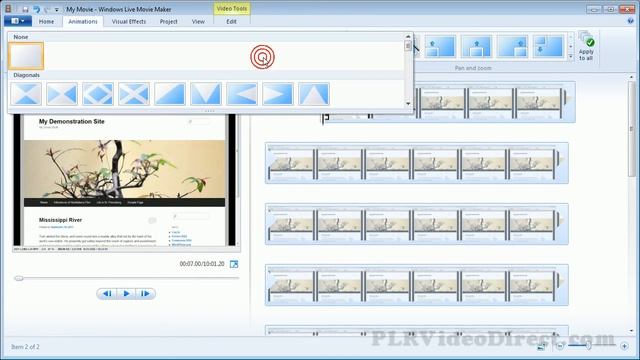Open Movie Maker help

coord(630,21)
